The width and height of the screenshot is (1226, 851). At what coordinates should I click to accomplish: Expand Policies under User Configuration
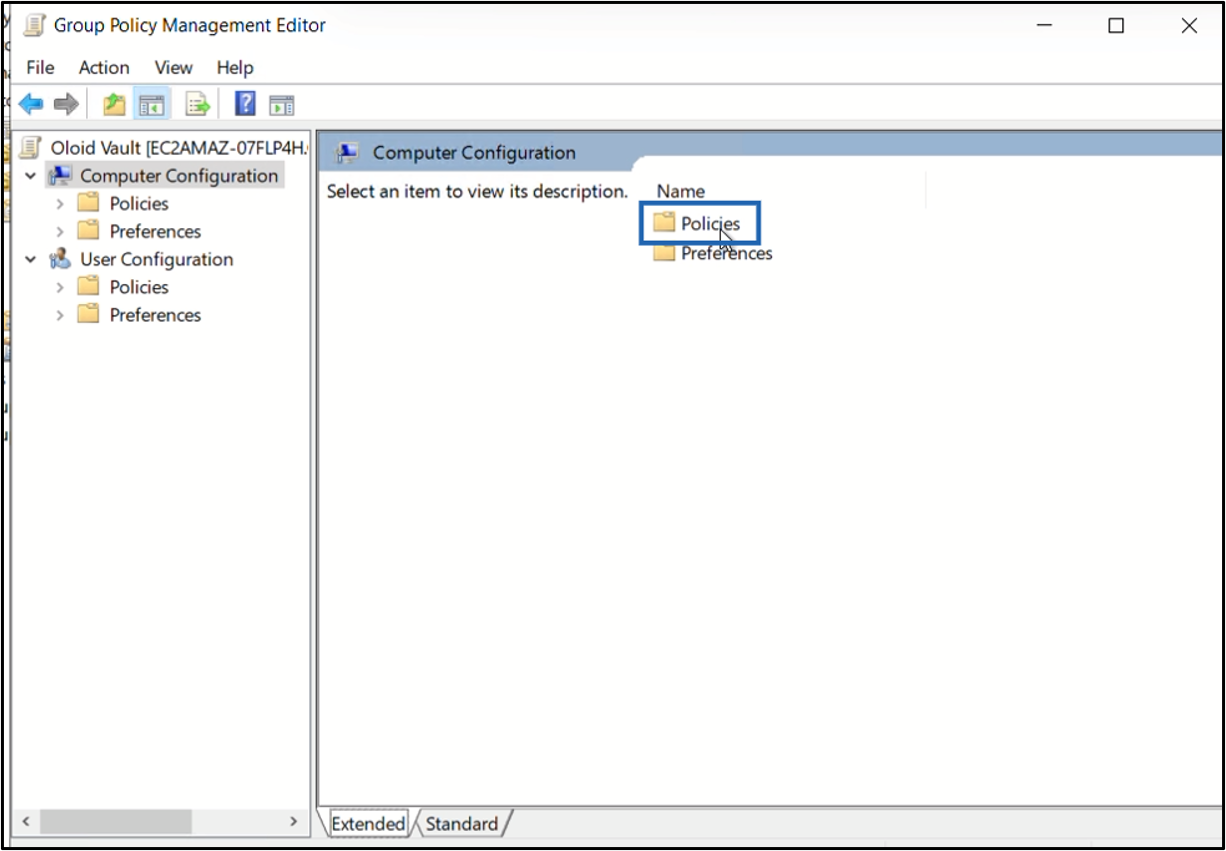coord(60,288)
